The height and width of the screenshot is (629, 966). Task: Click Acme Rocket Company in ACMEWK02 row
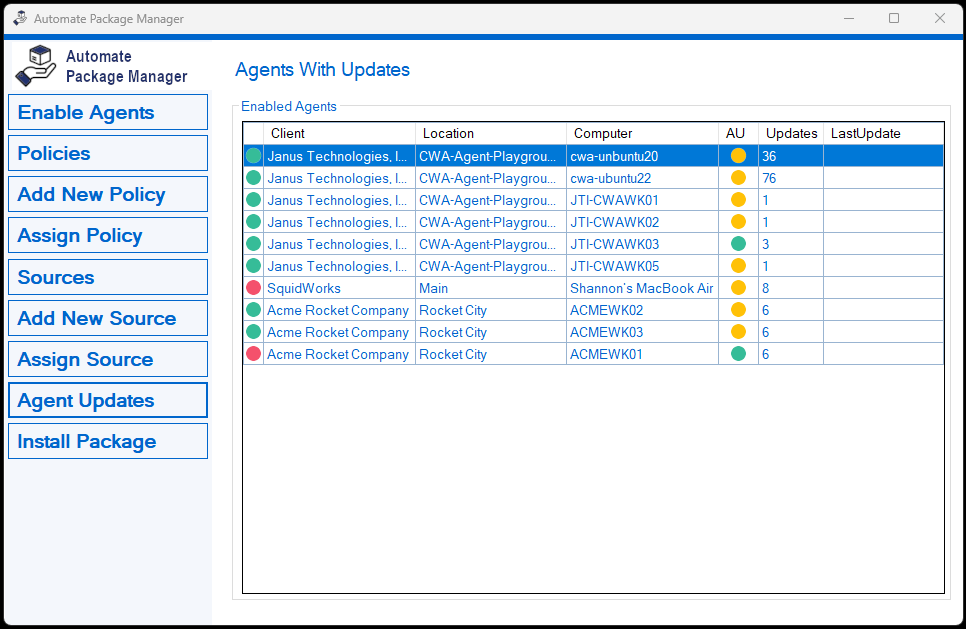[x=338, y=310]
